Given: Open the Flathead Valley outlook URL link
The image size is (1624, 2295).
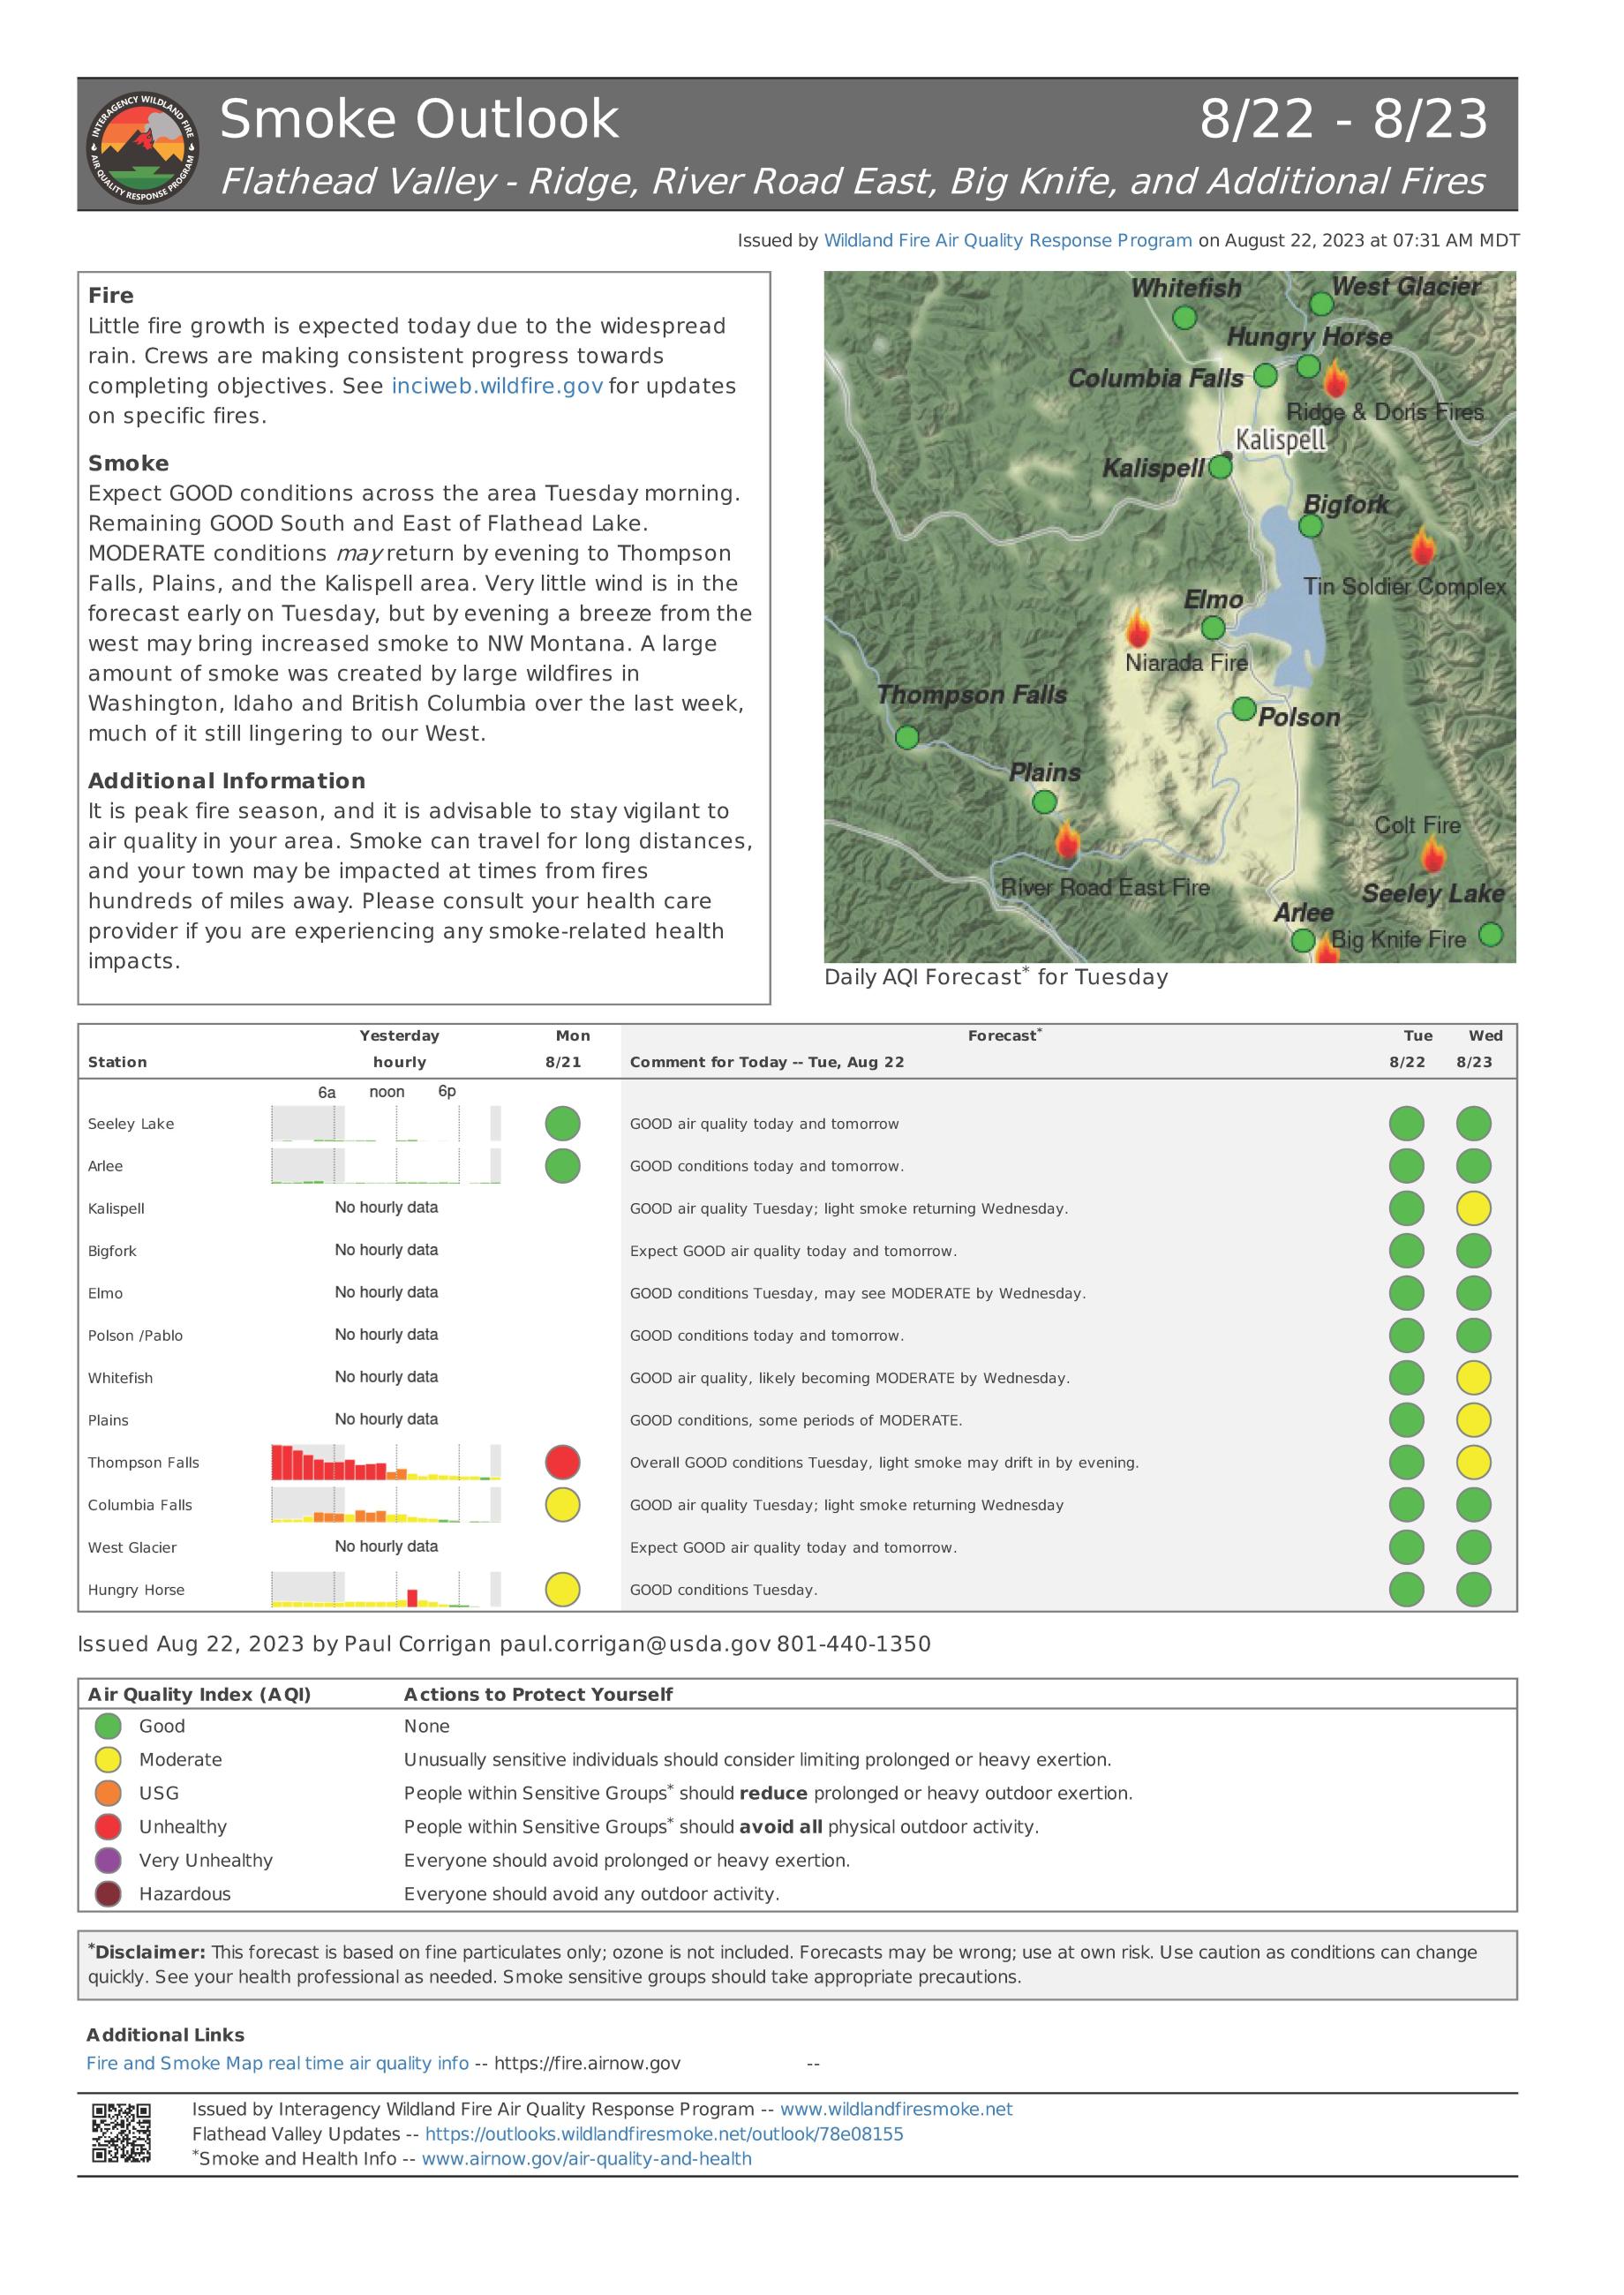Looking at the screenshot, I should click(664, 2134).
